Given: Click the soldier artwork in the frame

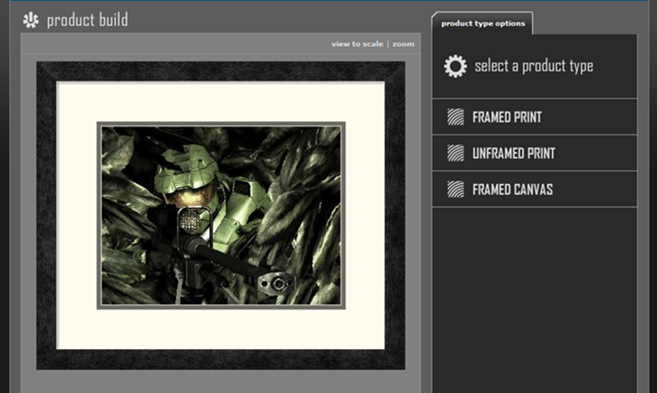Looking at the screenshot, I should tap(221, 215).
